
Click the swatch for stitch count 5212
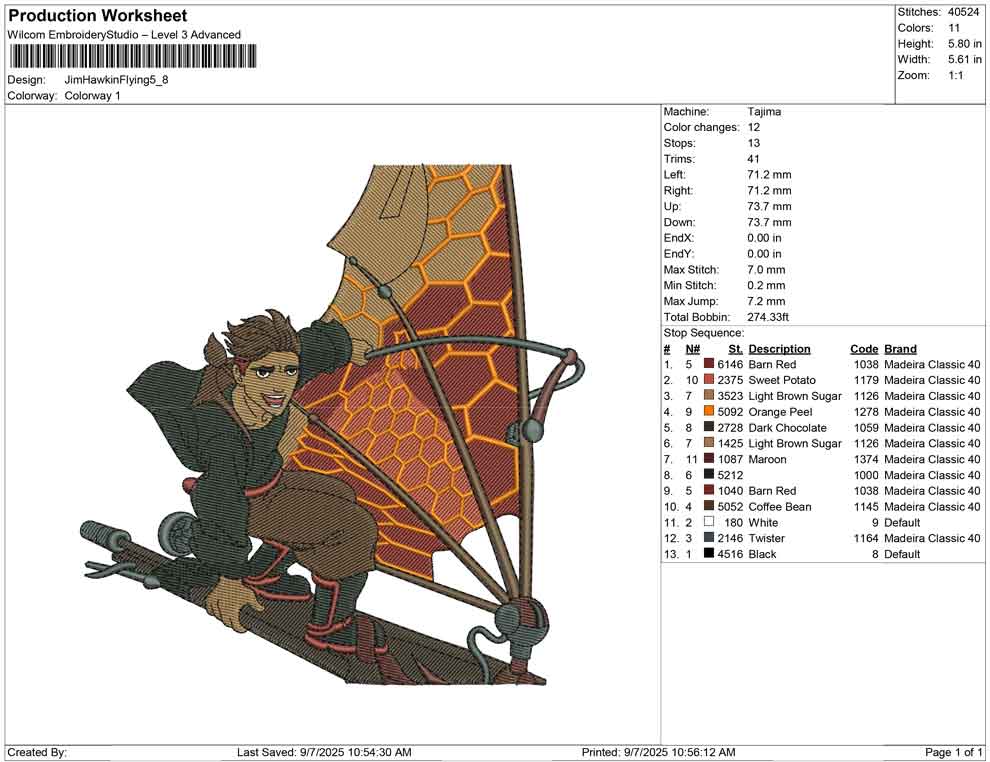pos(708,475)
